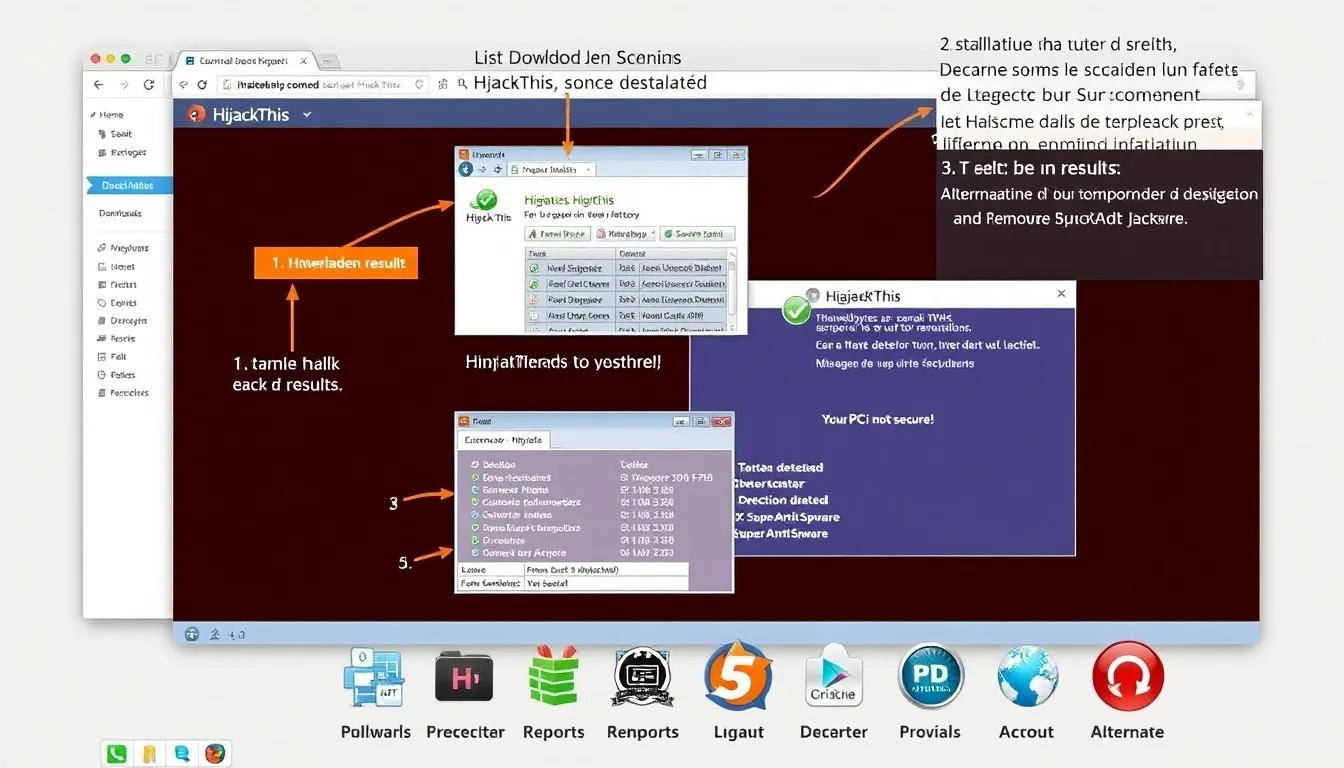Expand the dropdown chevron next to the HijackThis title
Image resolution: width=1344 pixels, height=768 pixels.
[307, 115]
